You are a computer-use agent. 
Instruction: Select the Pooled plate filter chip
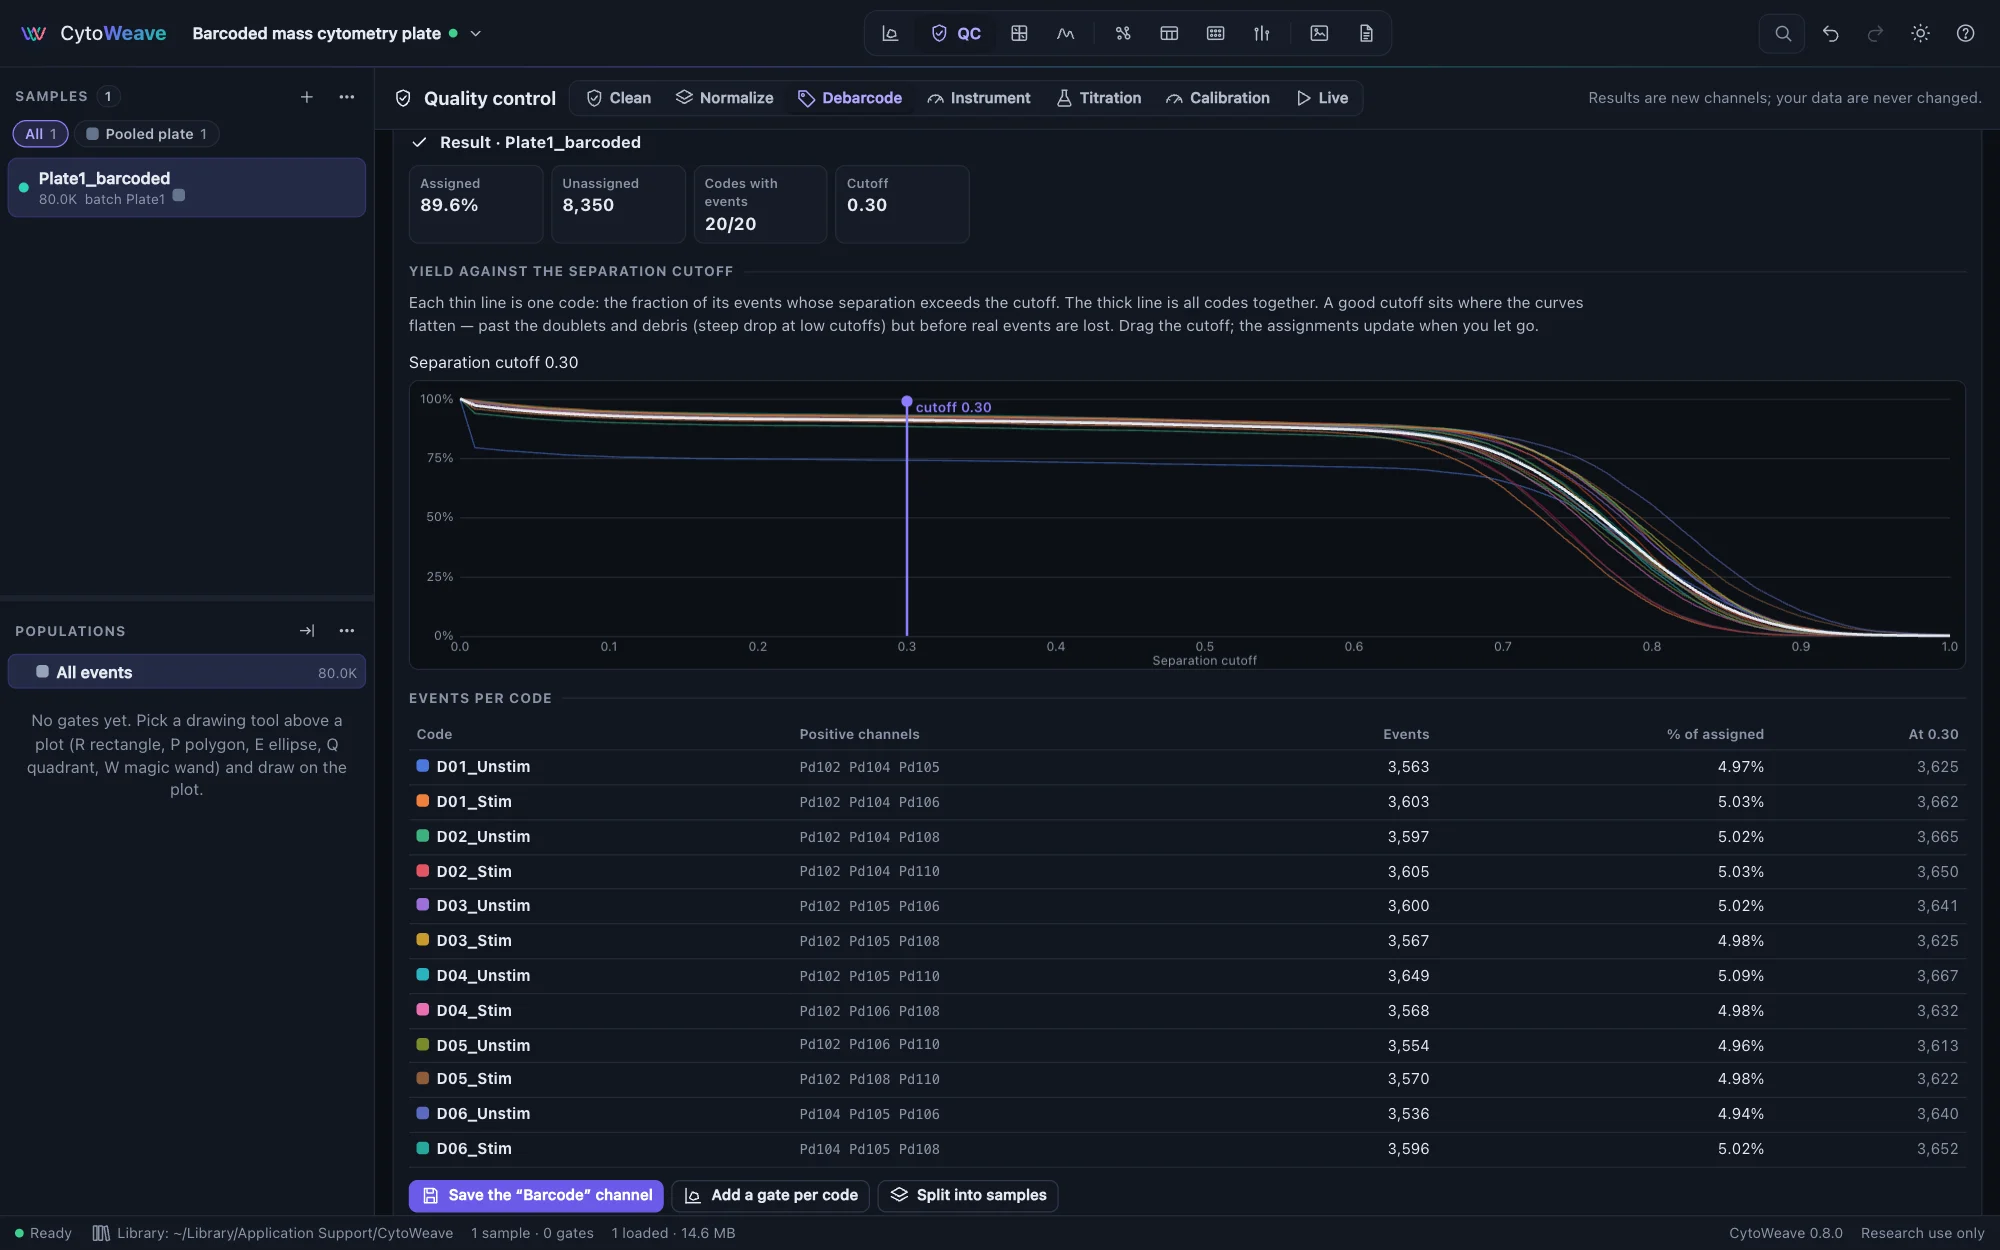[147, 134]
